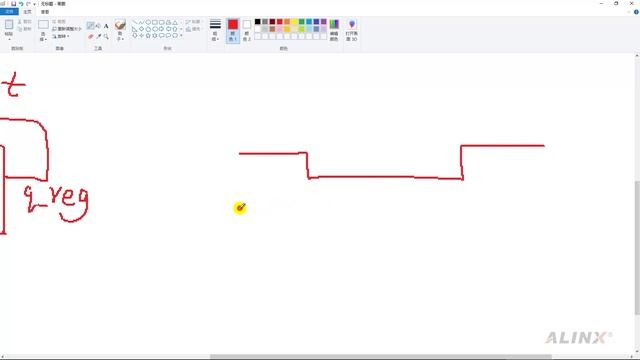Choose the Curve shape
This screenshot has height=360, width=640.
141,22
